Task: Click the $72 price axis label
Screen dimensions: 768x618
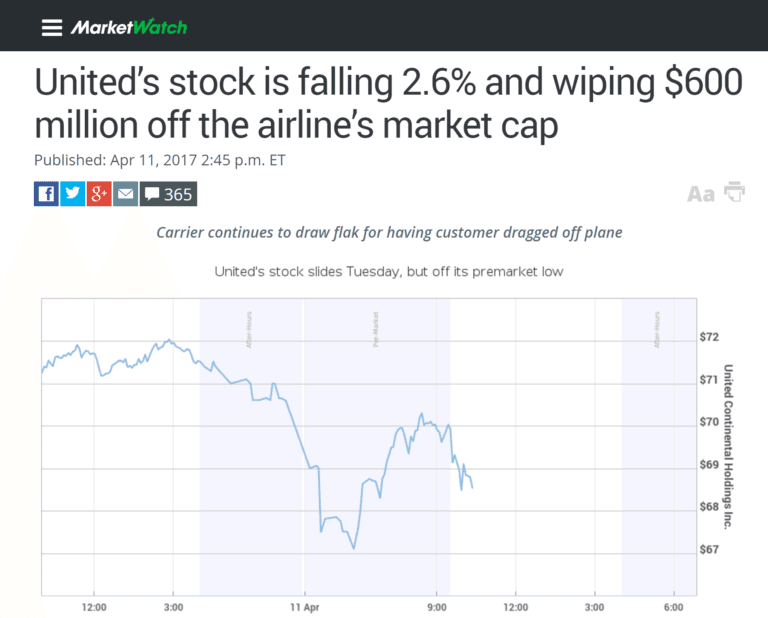Action: click(x=709, y=337)
